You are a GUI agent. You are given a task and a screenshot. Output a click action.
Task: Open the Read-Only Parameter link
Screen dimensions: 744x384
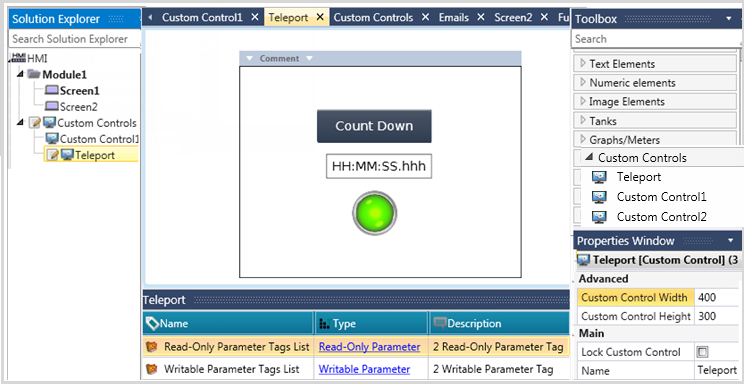369,347
